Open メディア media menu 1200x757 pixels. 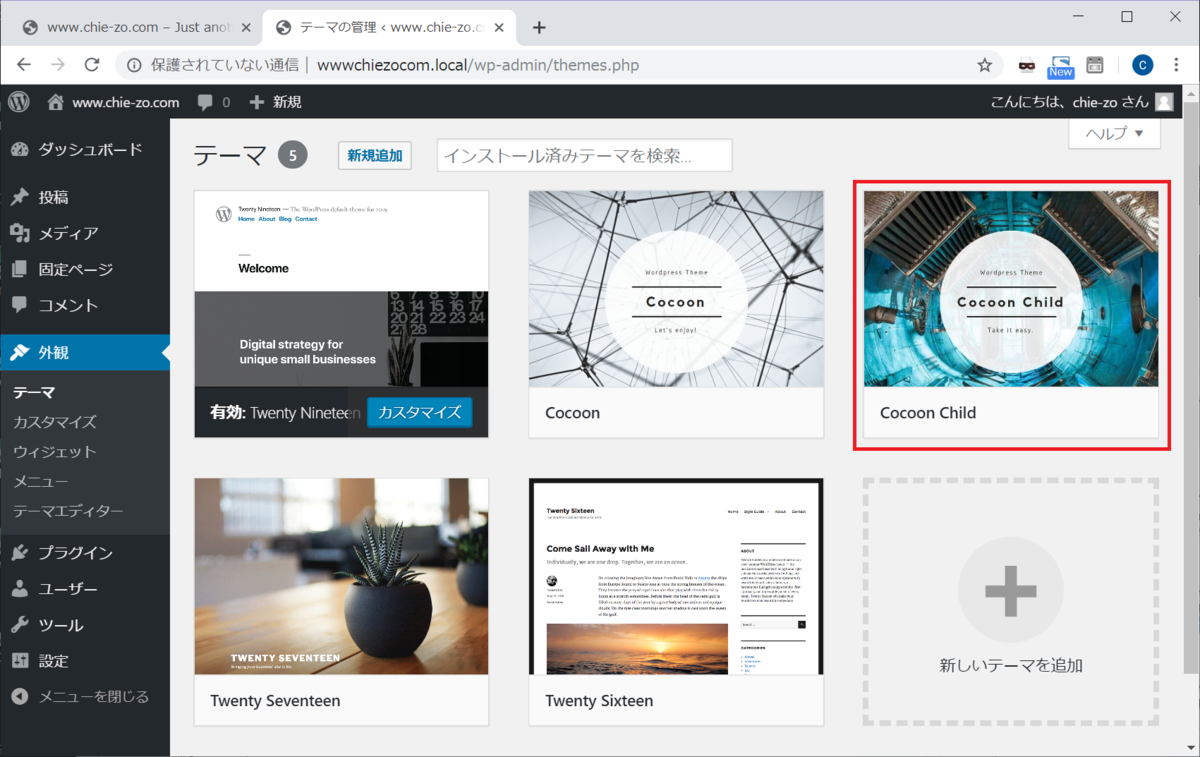[x=85, y=234]
